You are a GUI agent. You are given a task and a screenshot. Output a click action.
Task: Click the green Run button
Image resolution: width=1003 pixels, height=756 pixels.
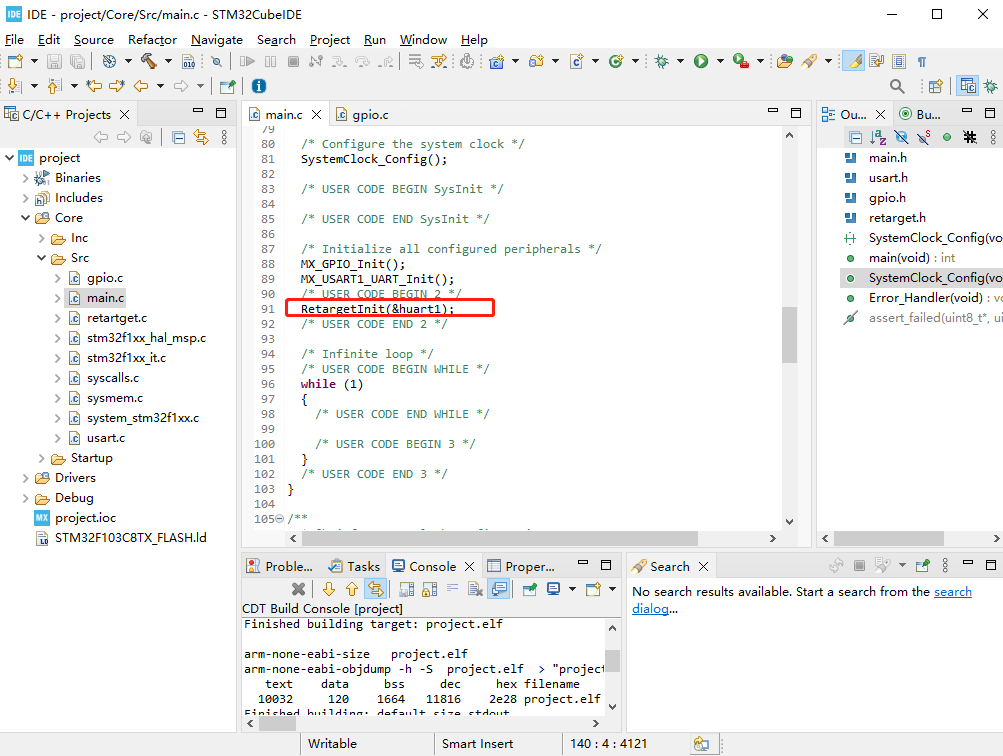coord(701,61)
